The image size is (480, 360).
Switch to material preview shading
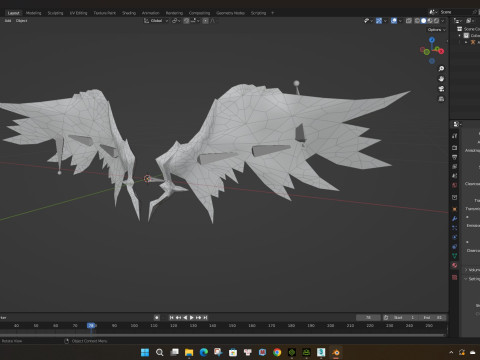[x=430, y=21]
